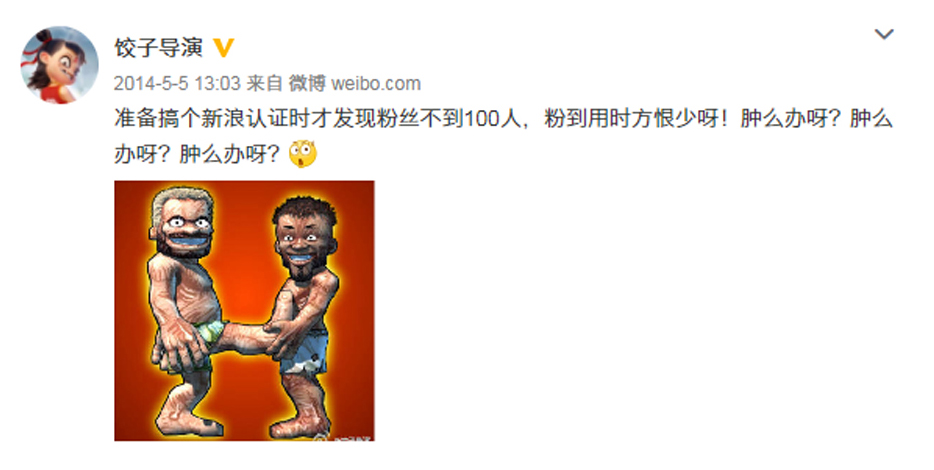
Task: Expand the post options chevron menu
Action: tap(884, 34)
